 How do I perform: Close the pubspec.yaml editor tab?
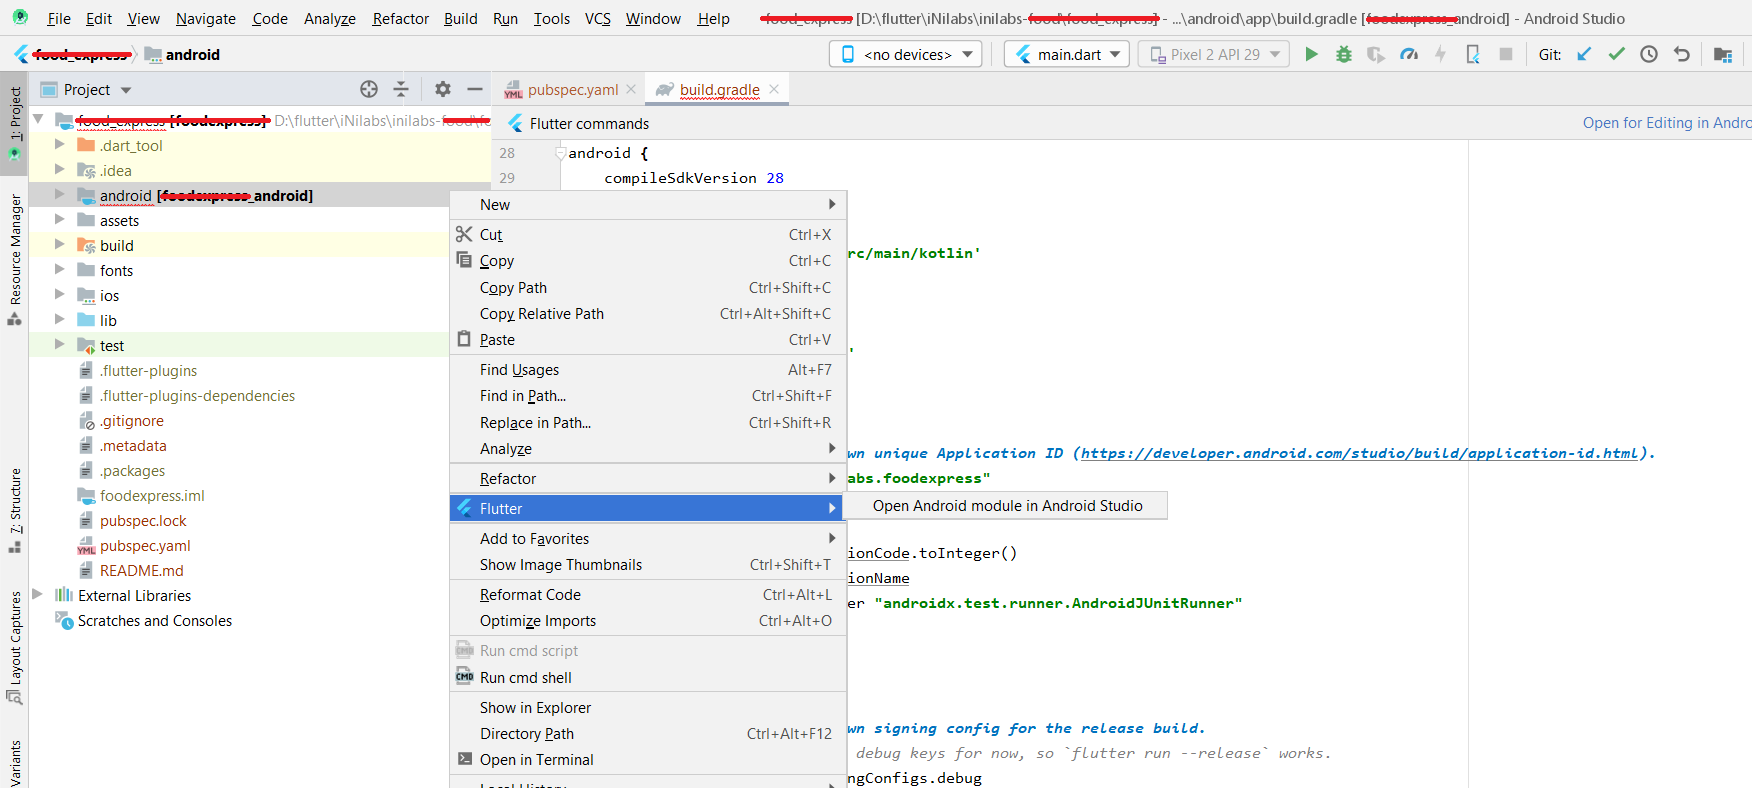click(631, 89)
